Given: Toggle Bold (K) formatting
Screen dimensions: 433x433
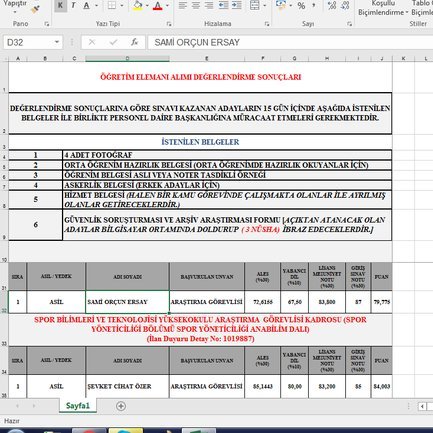Looking at the screenshot, I should (60, 6).
